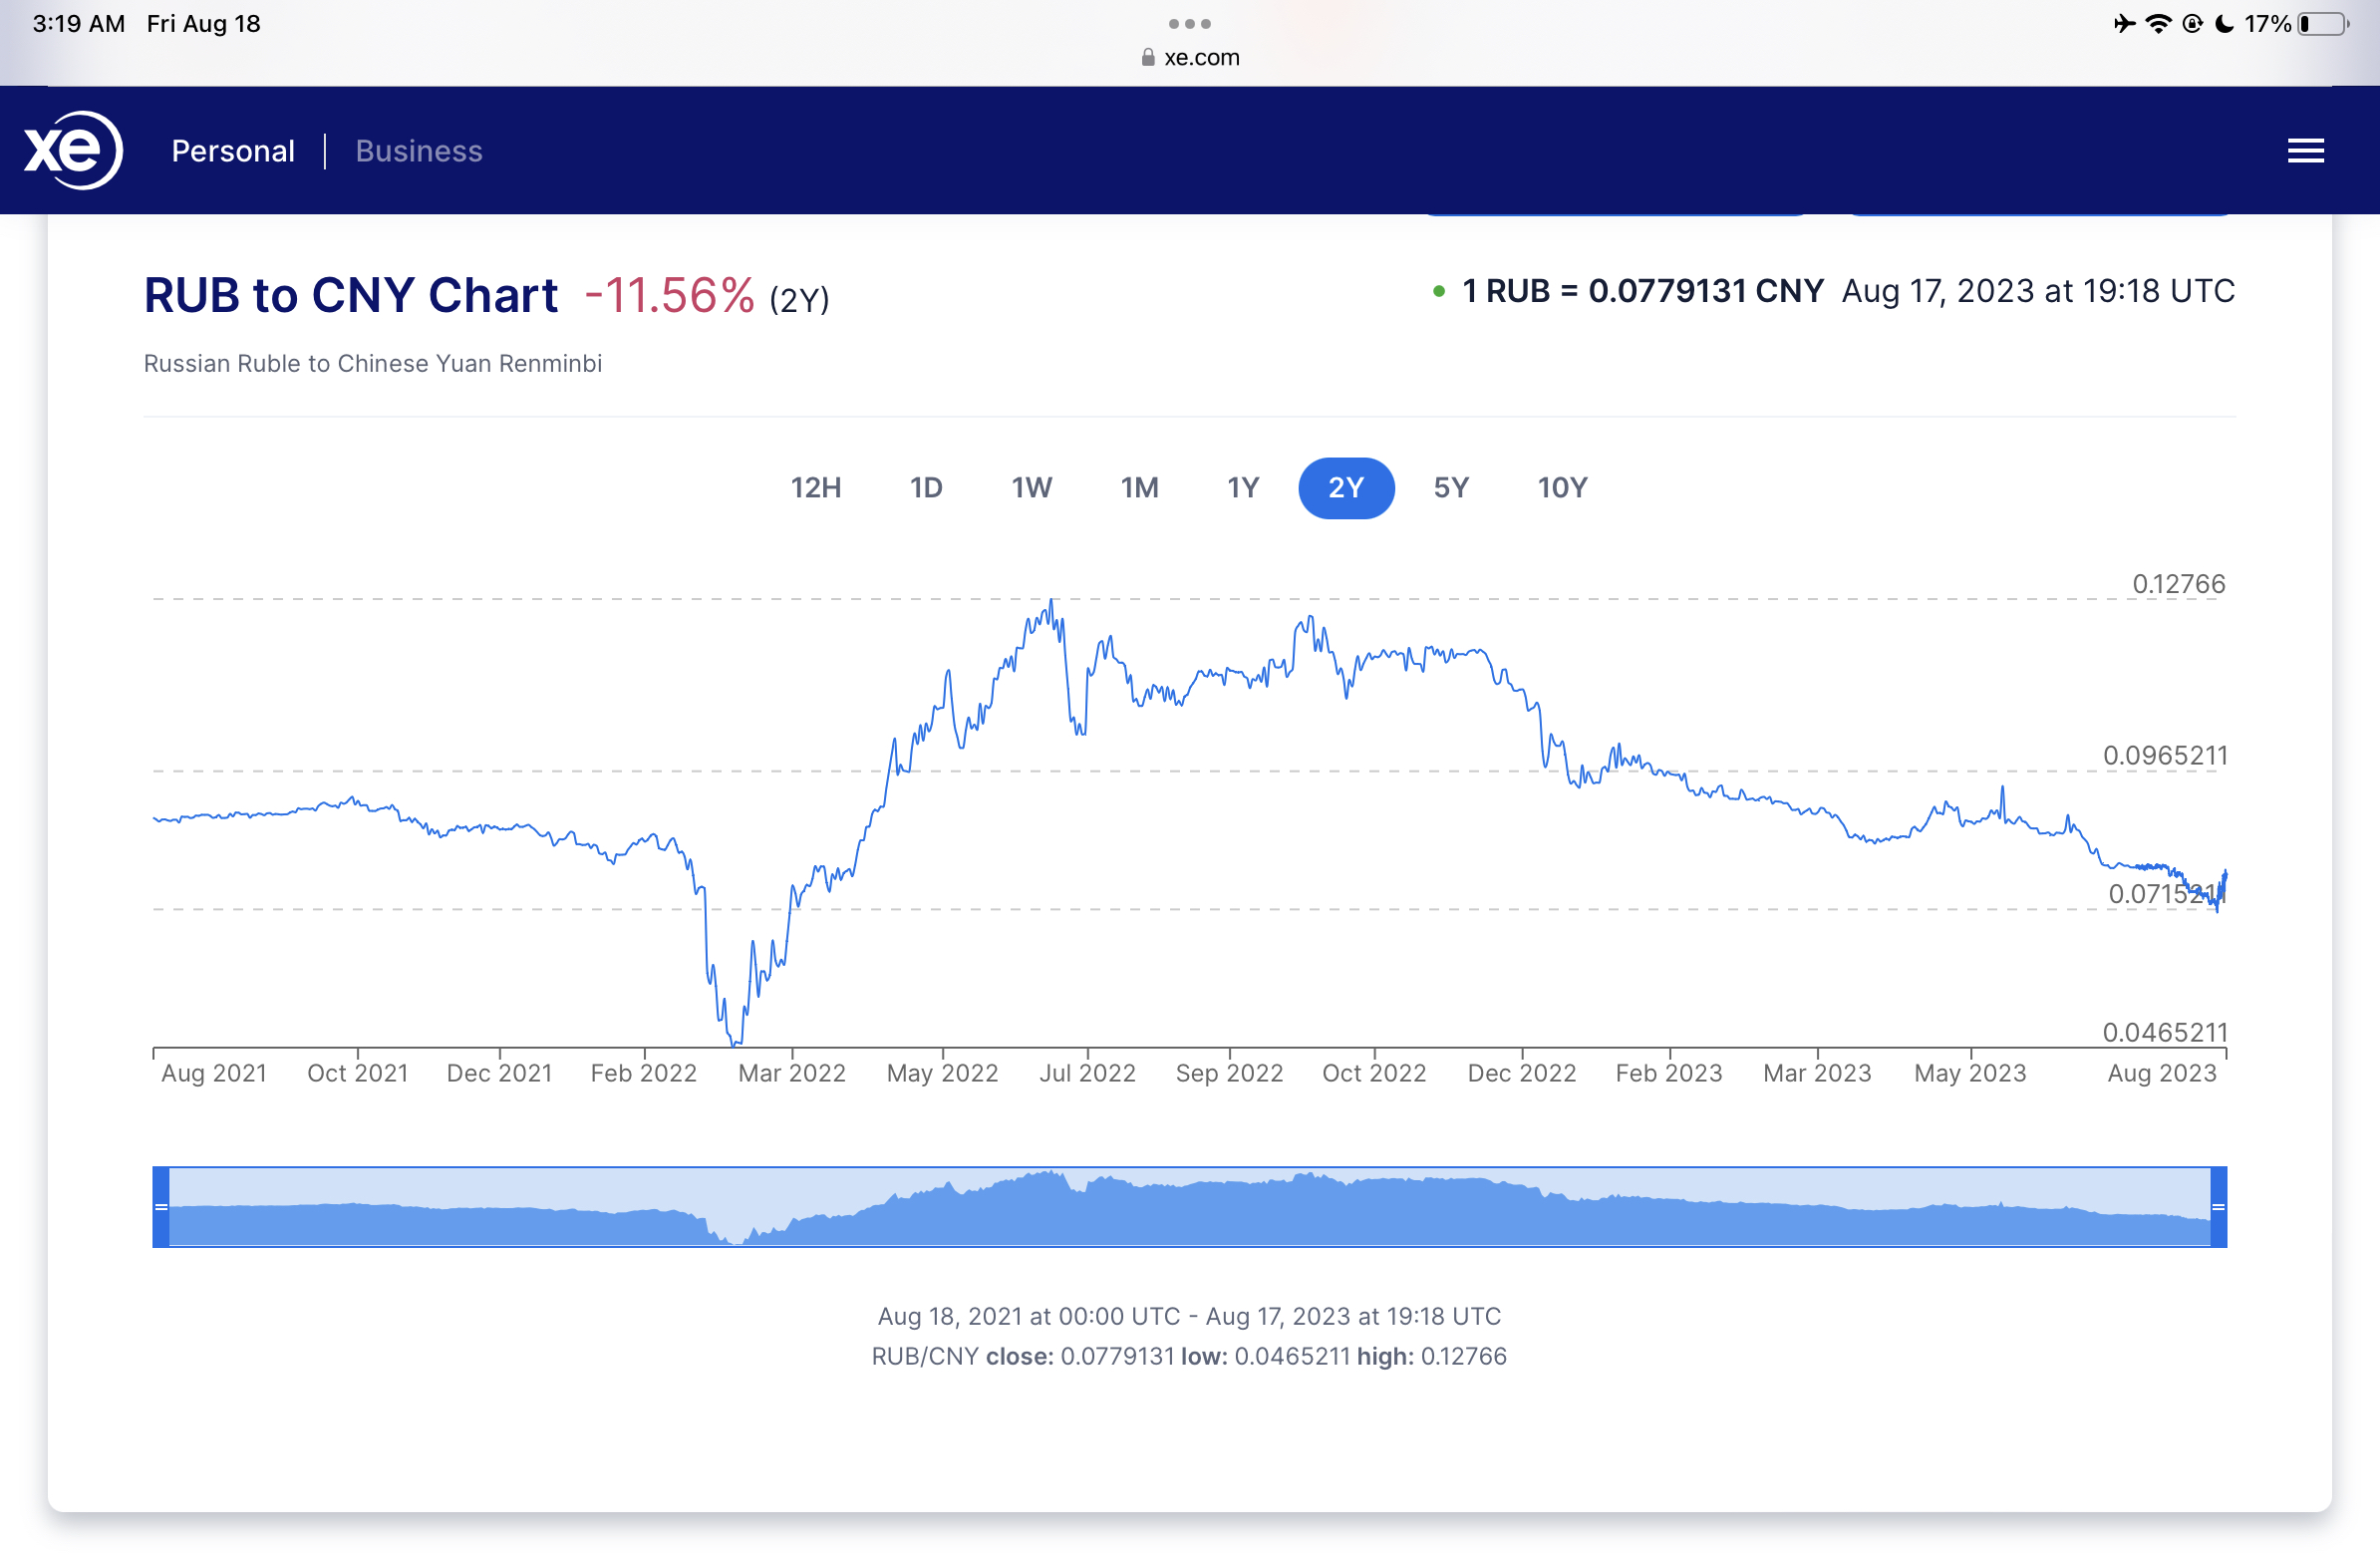Select the 1D time range
The width and height of the screenshot is (2380, 1555).
coord(926,488)
